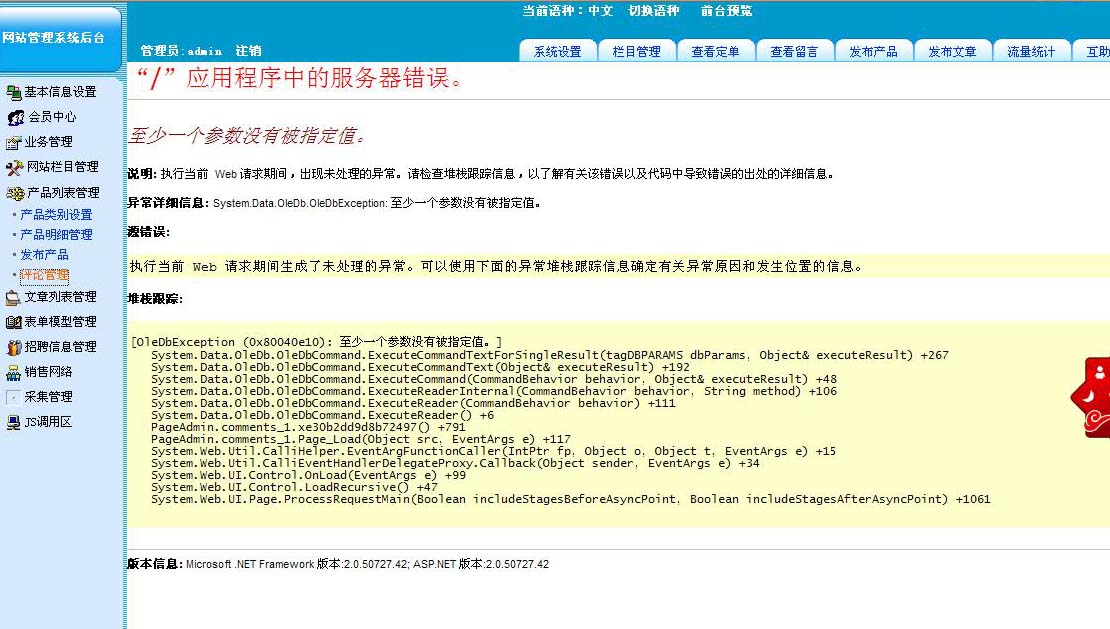
Task: Click the 表单模型管理 icon
Action: pyautogui.click(x=13, y=322)
